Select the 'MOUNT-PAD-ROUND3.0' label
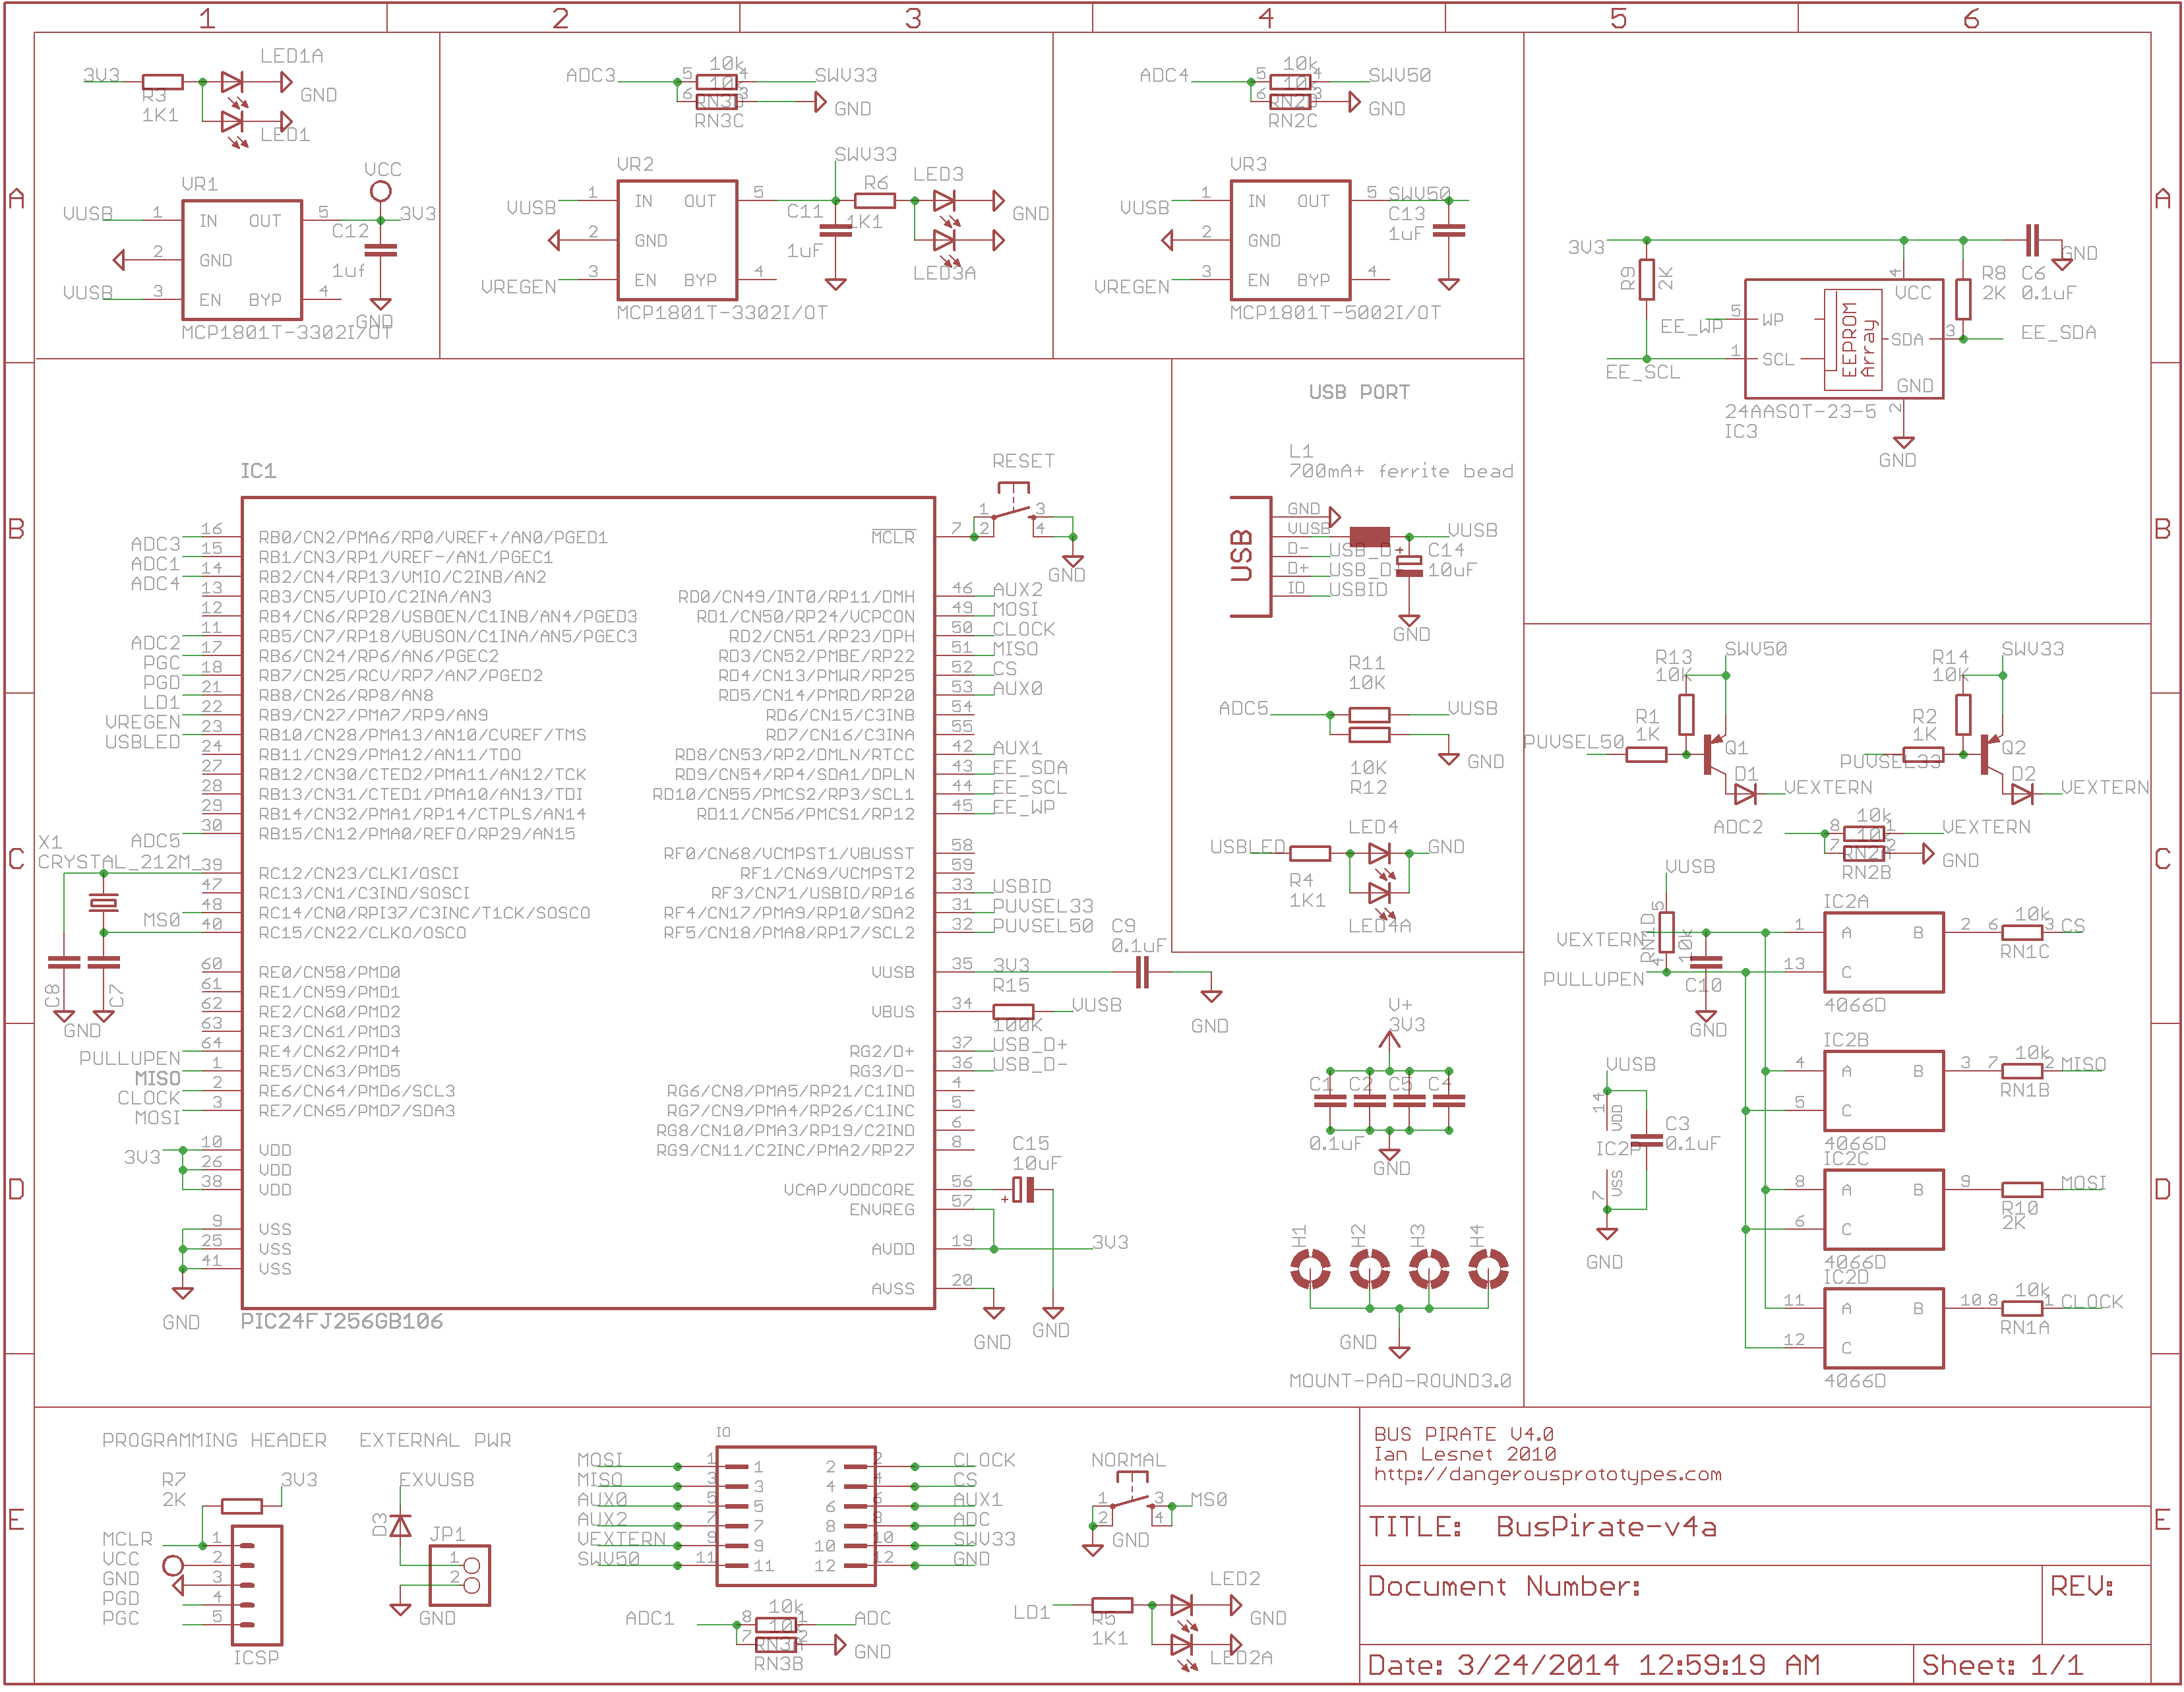 coord(1400,1381)
